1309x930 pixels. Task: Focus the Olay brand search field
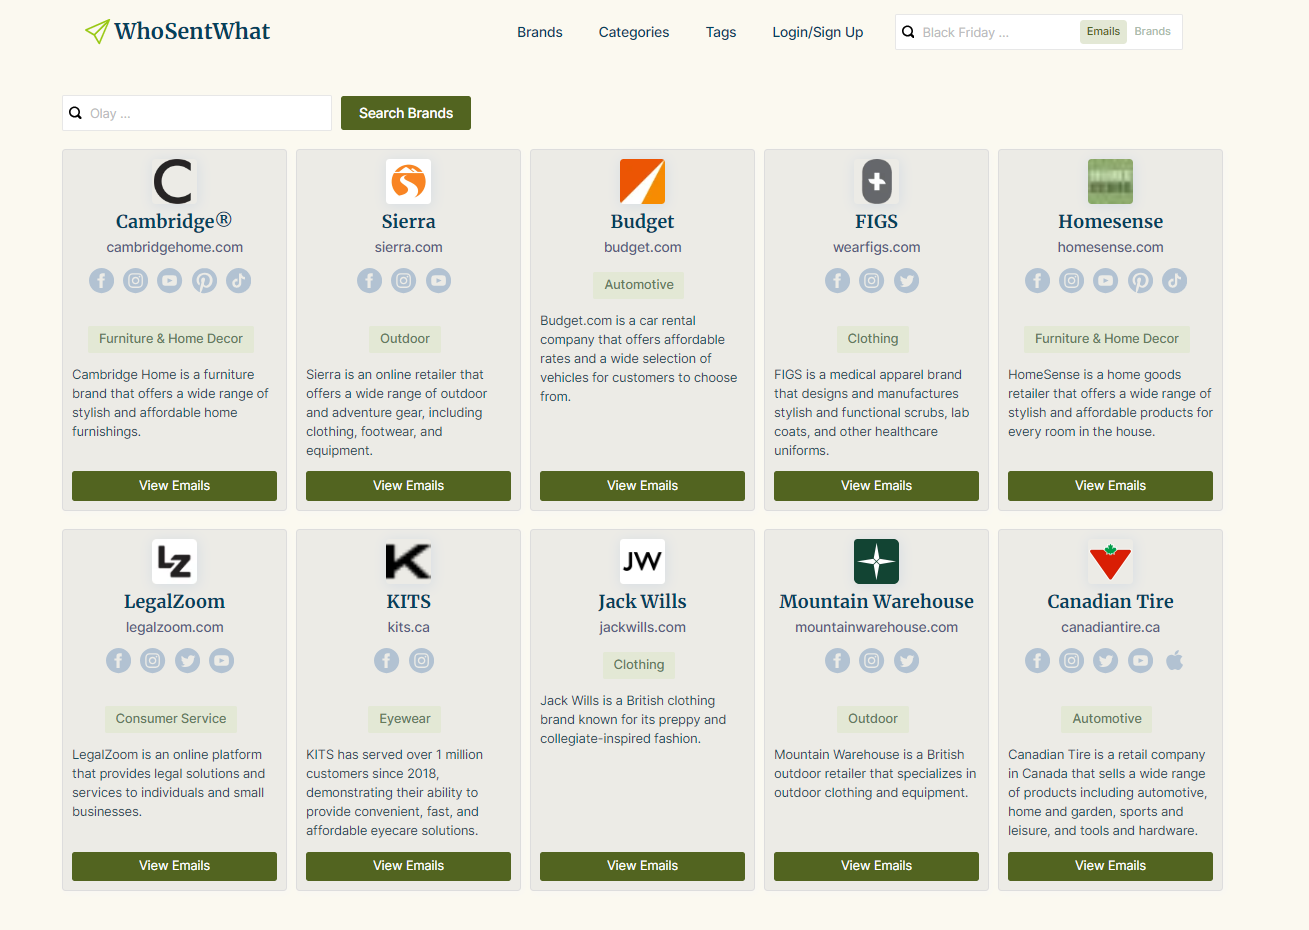tap(197, 113)
